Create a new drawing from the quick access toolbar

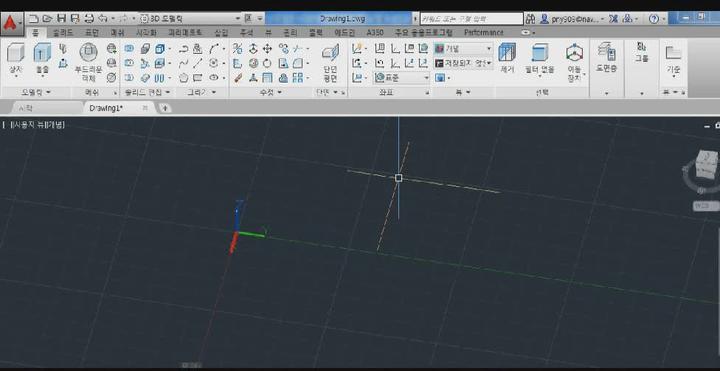[34, 19]
